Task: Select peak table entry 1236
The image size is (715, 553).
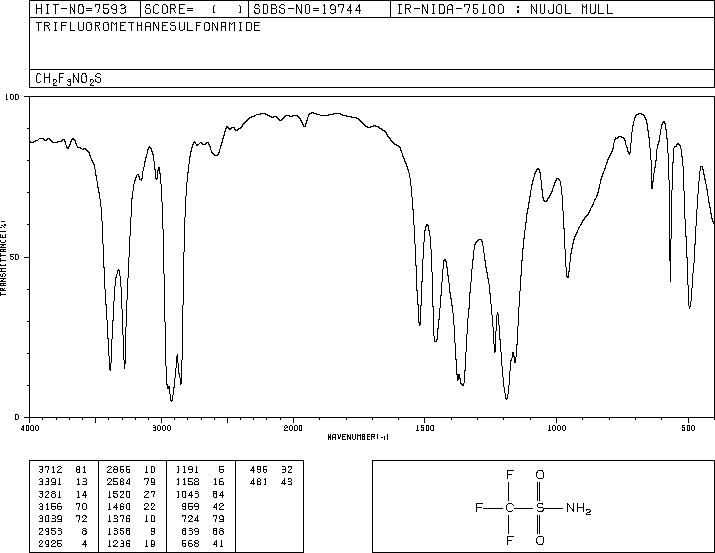Action: tap(119, 543)
